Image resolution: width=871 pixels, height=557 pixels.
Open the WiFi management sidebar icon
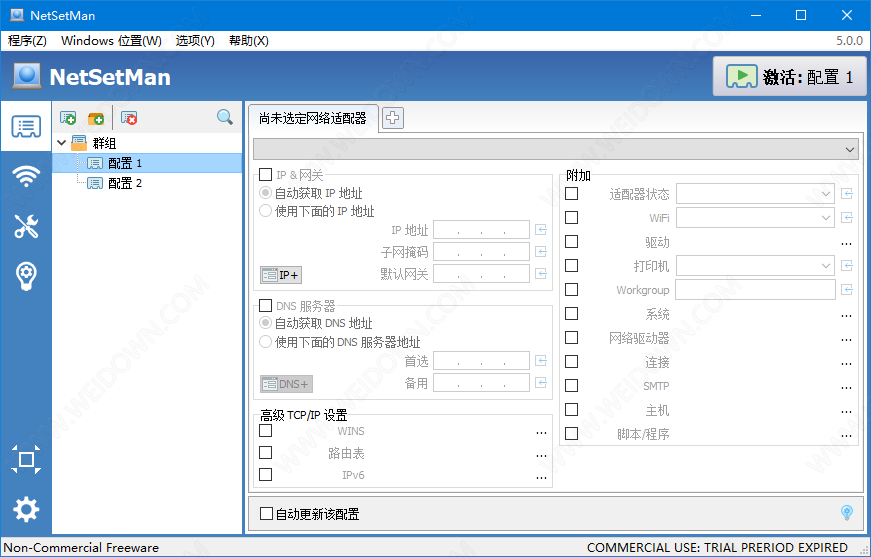26,176
